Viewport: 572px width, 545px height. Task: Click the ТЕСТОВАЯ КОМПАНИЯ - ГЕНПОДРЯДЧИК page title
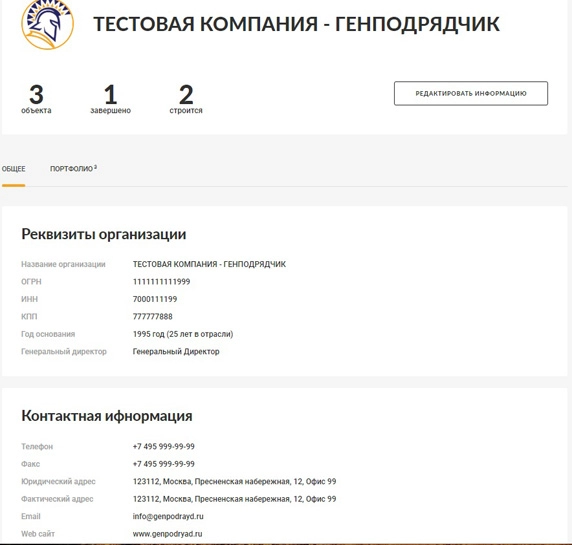click(296, 24)
